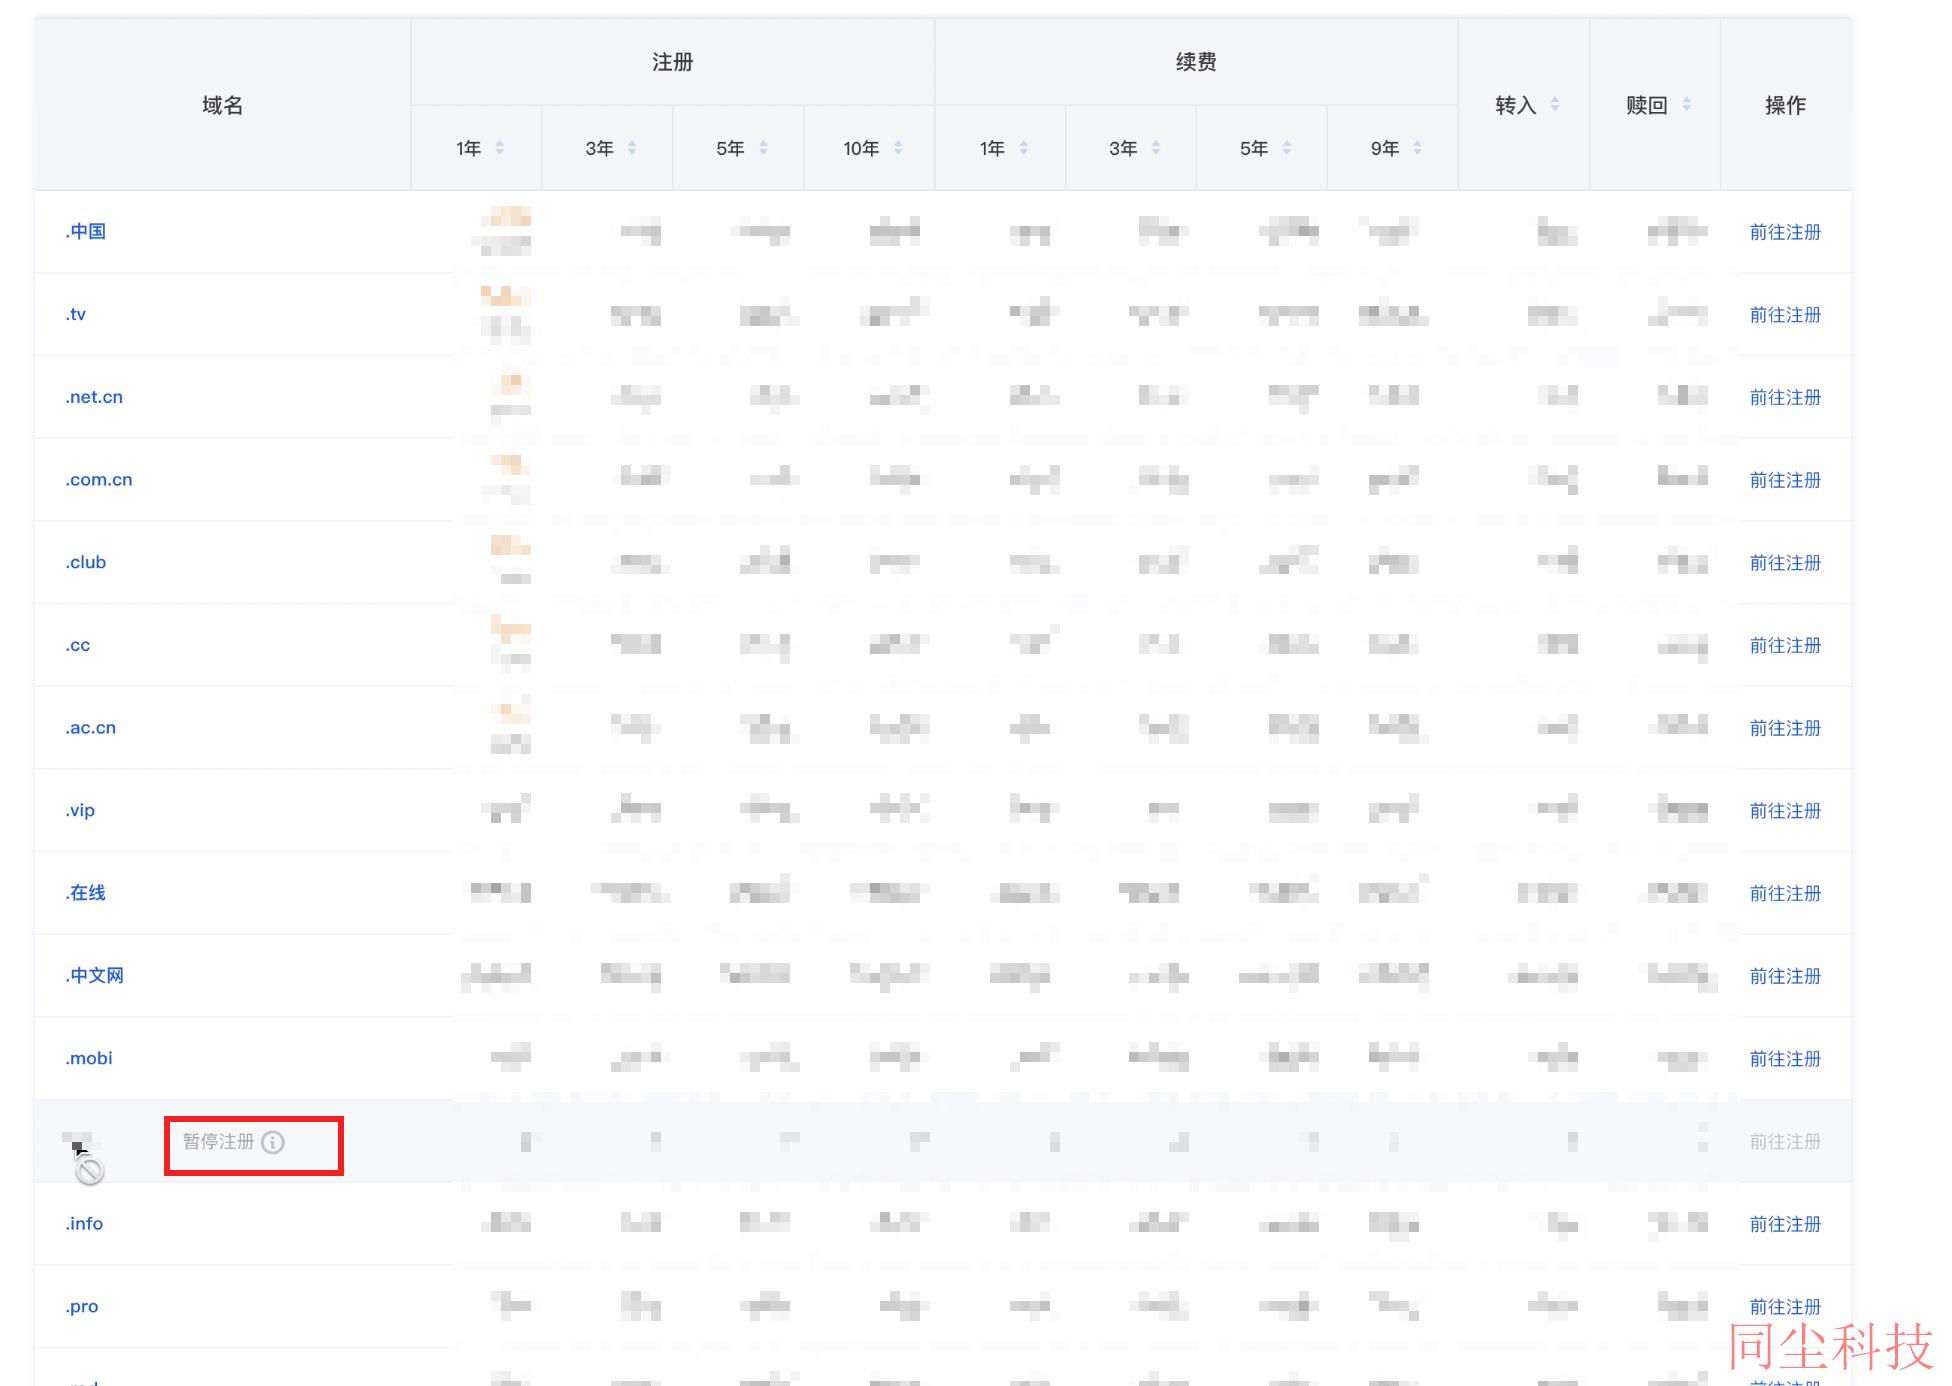Open the .cc domain link
This screenshot has width=1952, height=1386.
click(x=78, y=645)
